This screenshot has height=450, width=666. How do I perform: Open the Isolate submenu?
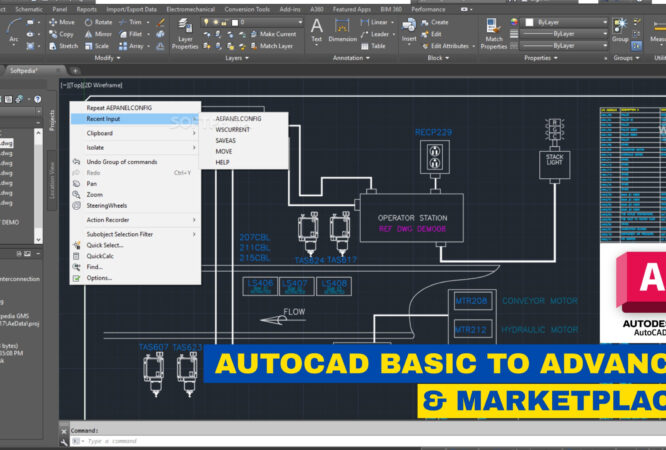point(135,147)
